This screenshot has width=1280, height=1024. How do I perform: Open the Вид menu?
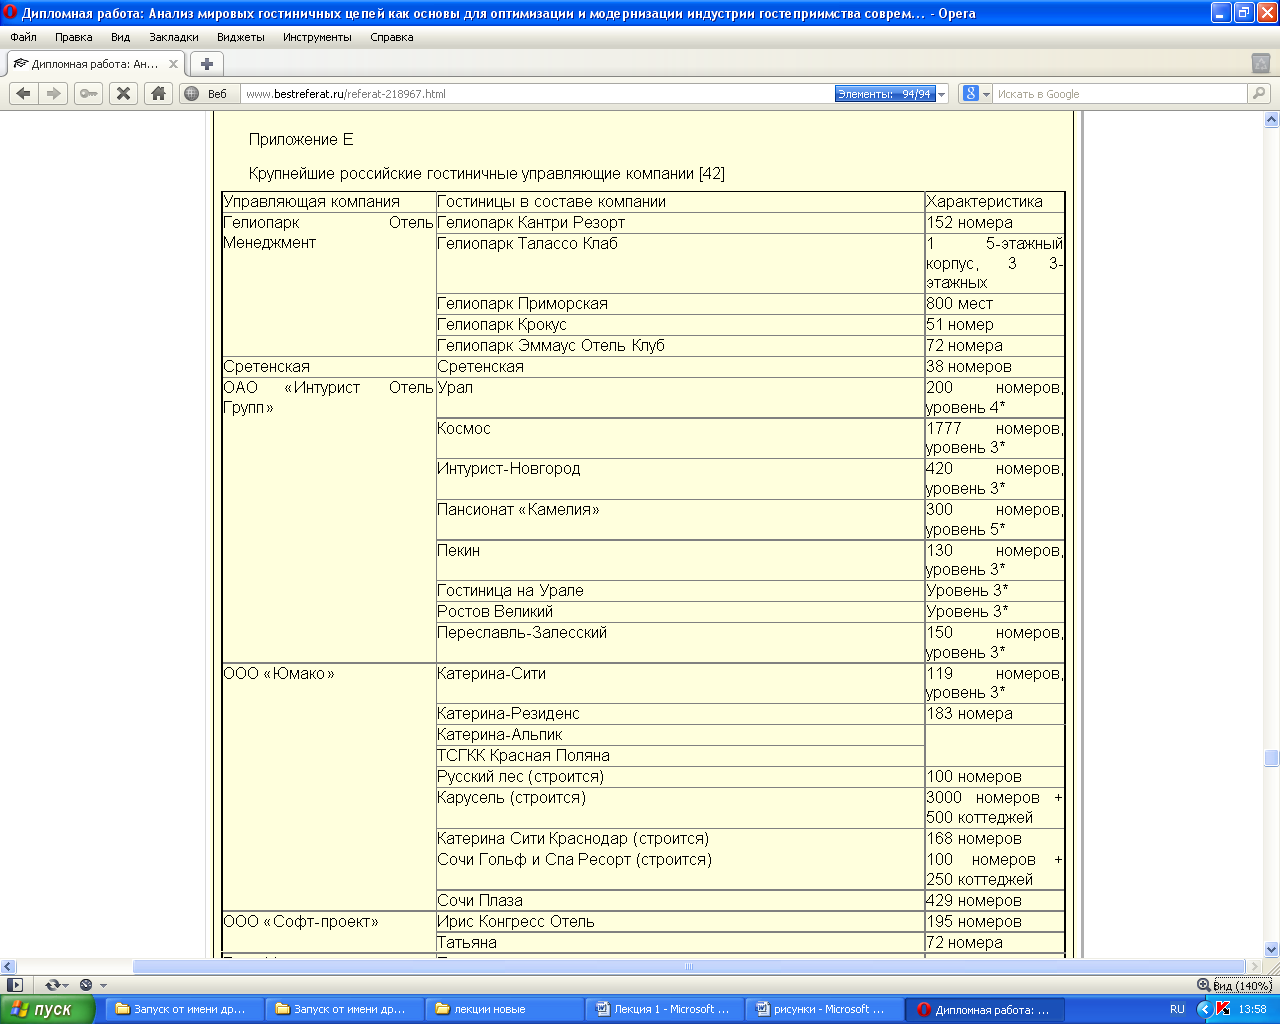[121, 37]
